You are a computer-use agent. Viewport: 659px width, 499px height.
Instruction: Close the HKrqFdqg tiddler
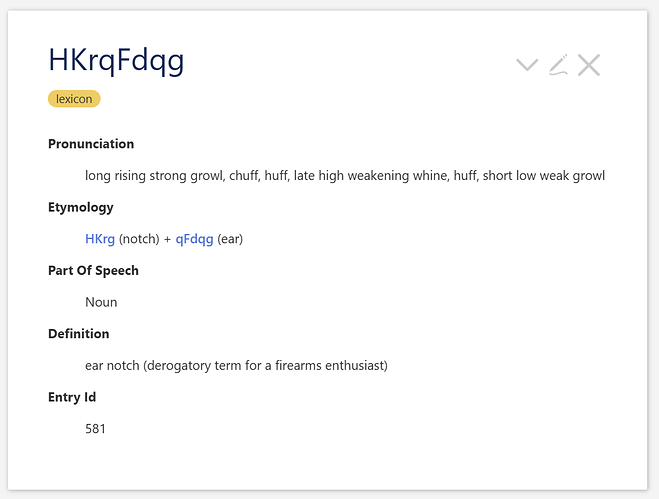589,65
